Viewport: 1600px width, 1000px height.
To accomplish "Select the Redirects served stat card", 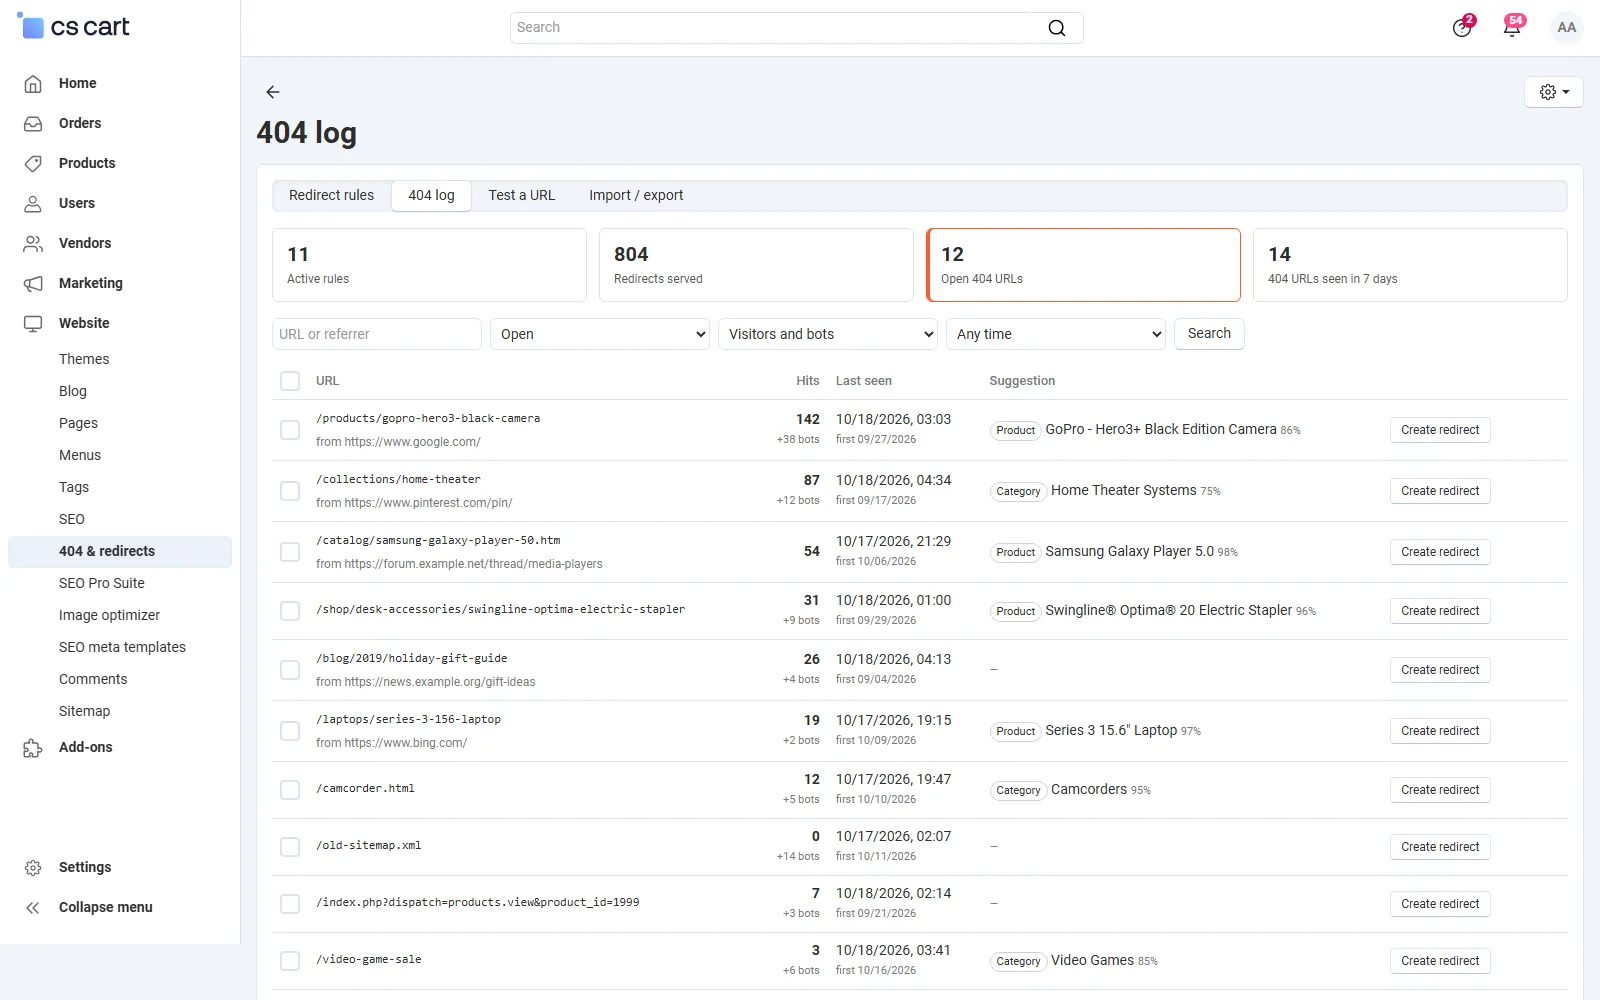I will pos(756,265).
